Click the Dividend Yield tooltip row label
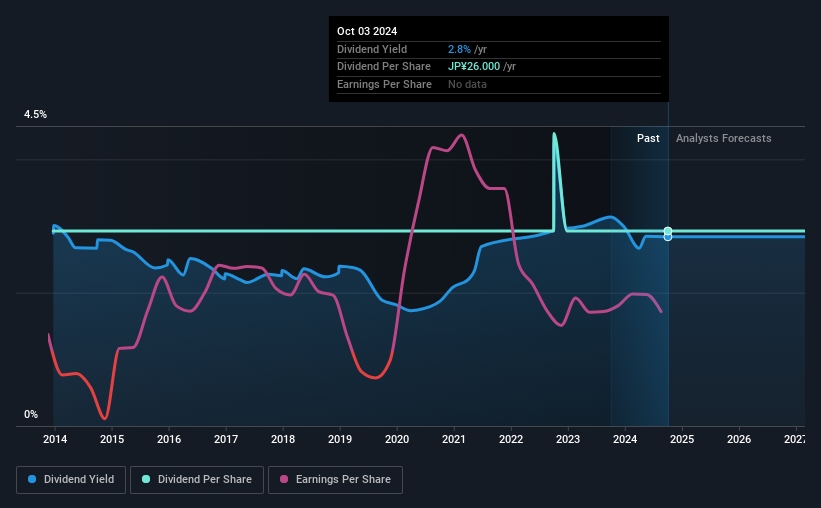The image size is (821, 508). [x=372, y=49]
